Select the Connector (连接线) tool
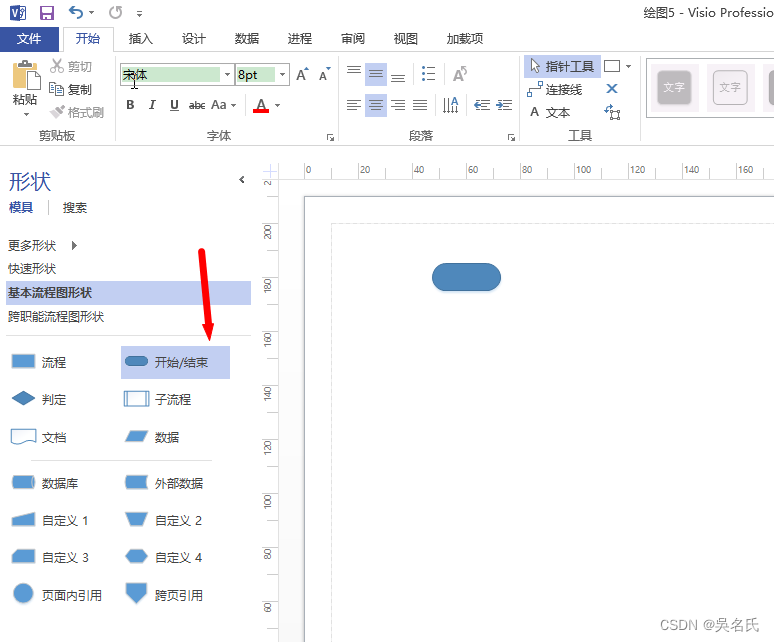774x642 pixels. tap(555, 89)
